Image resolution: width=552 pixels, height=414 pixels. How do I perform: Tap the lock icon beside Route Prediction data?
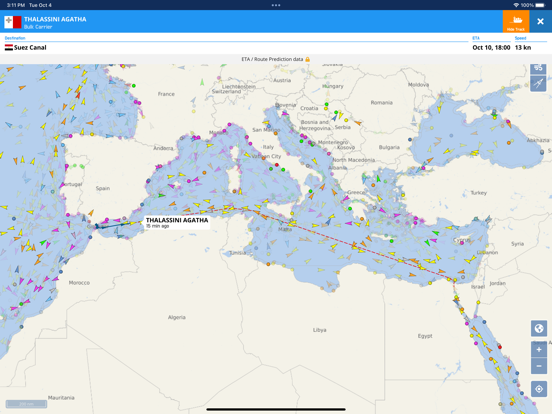click(307, 59)
